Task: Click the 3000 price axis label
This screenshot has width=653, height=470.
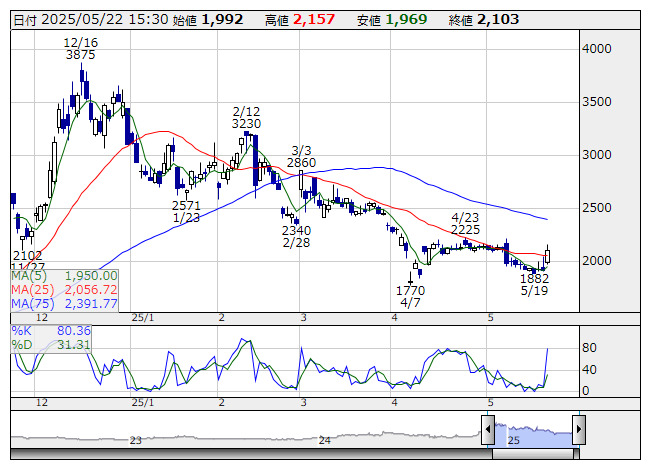Action: tap(596, 155)
